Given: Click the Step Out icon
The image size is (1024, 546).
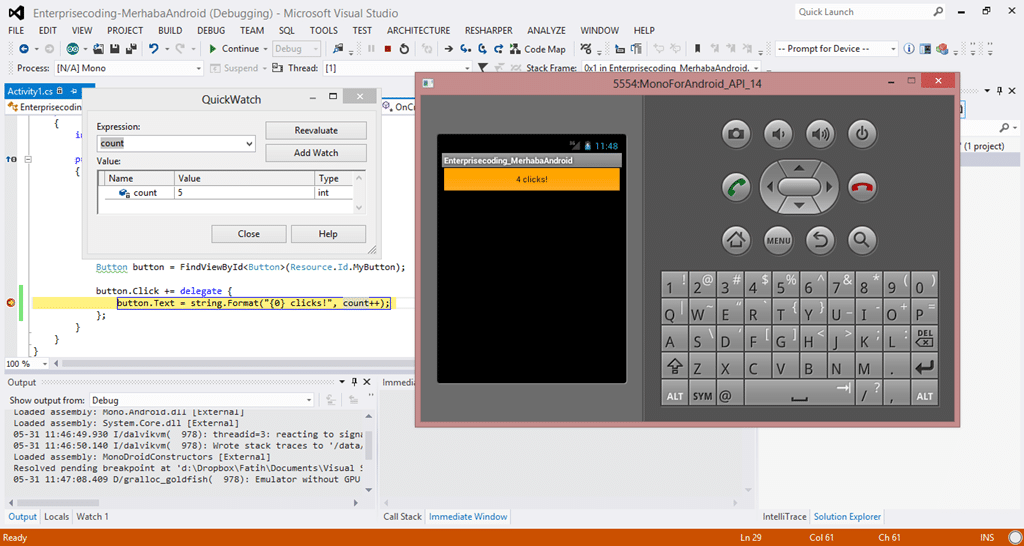Looking at the screenshot, I should 498,49.
